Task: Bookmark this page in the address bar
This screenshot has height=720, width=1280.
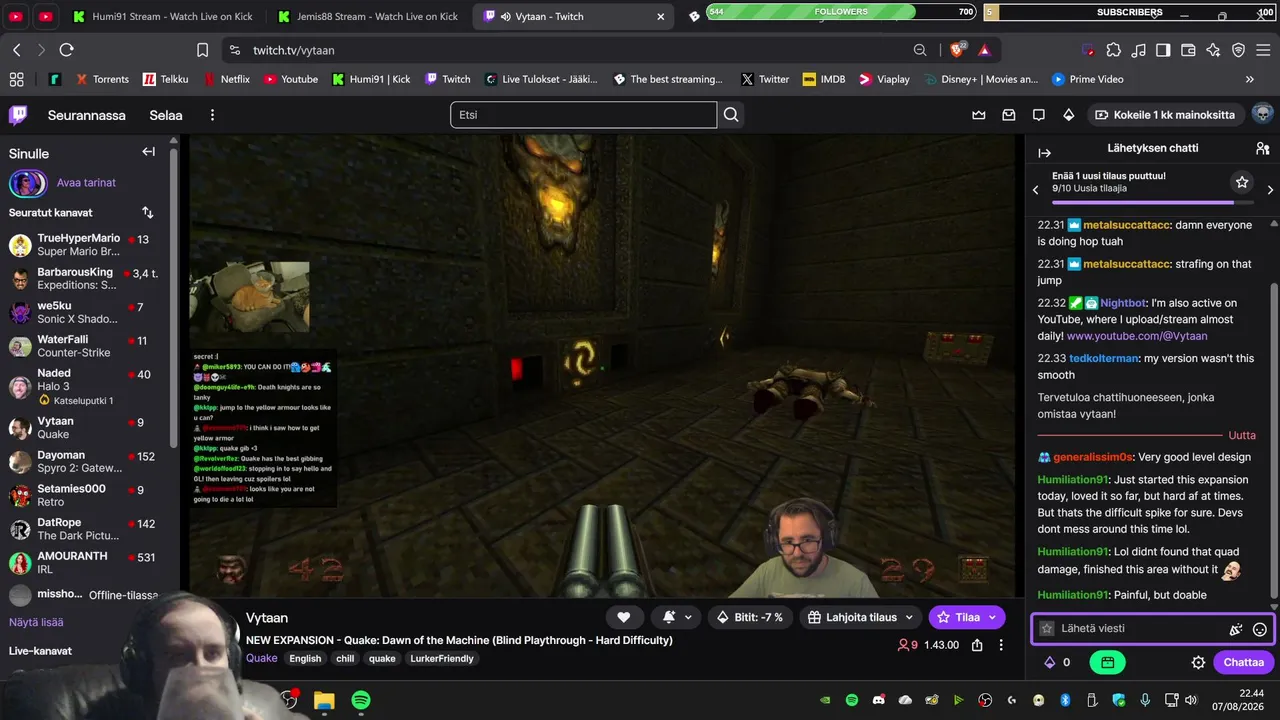Action: (202, 50)
